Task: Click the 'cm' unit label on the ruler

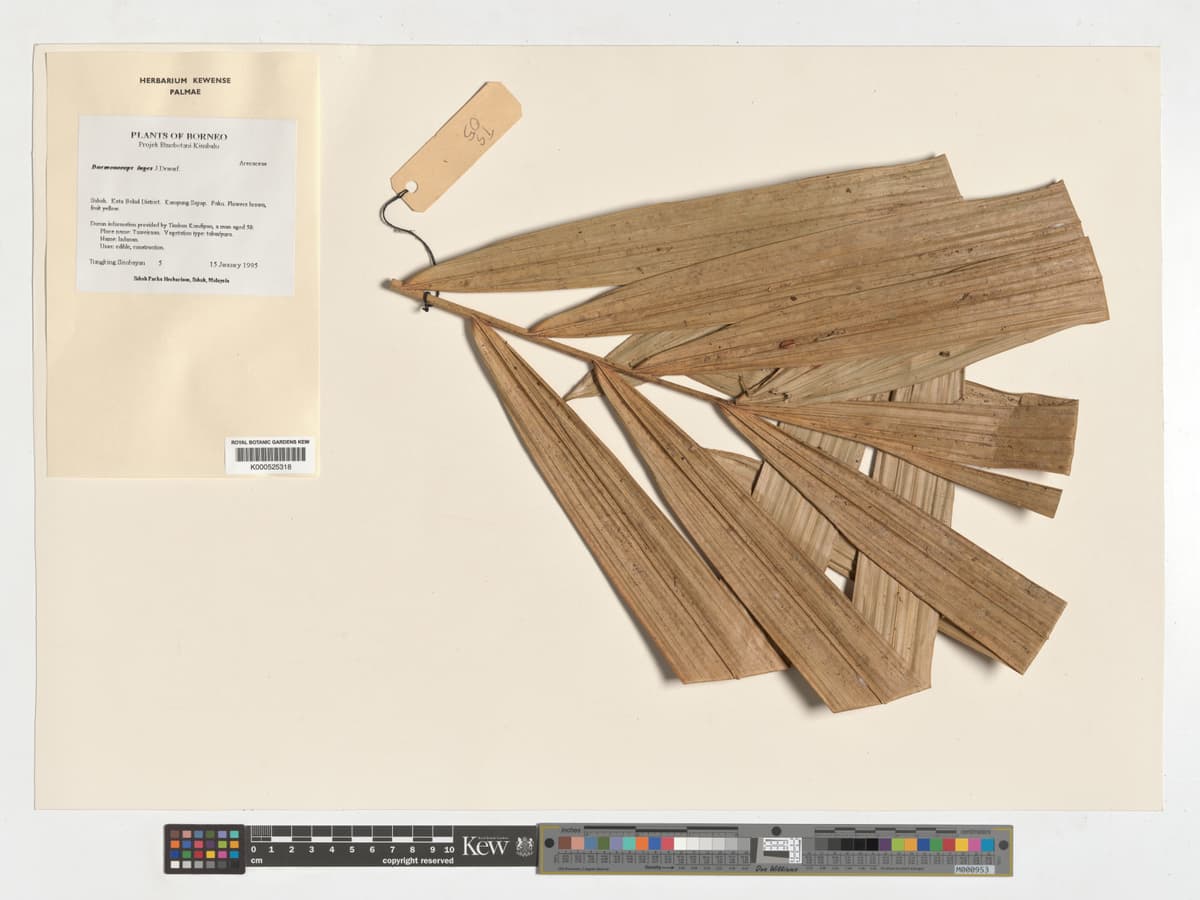Action: point(256,860)
